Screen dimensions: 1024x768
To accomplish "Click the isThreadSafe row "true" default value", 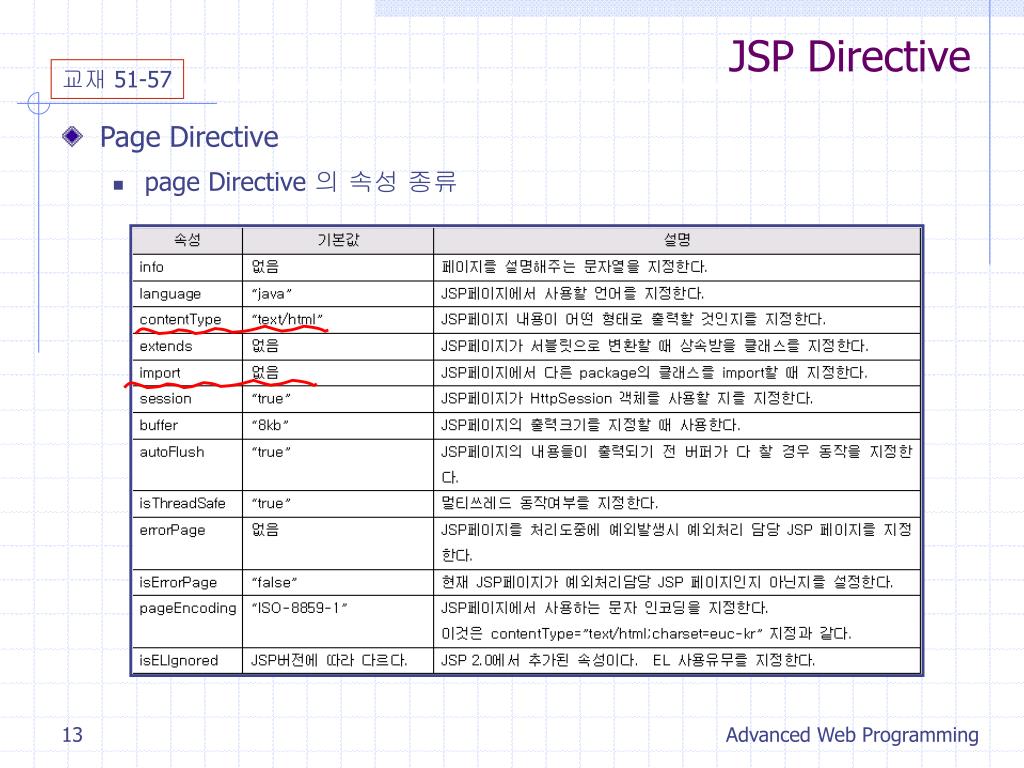I will coord(271,504).
